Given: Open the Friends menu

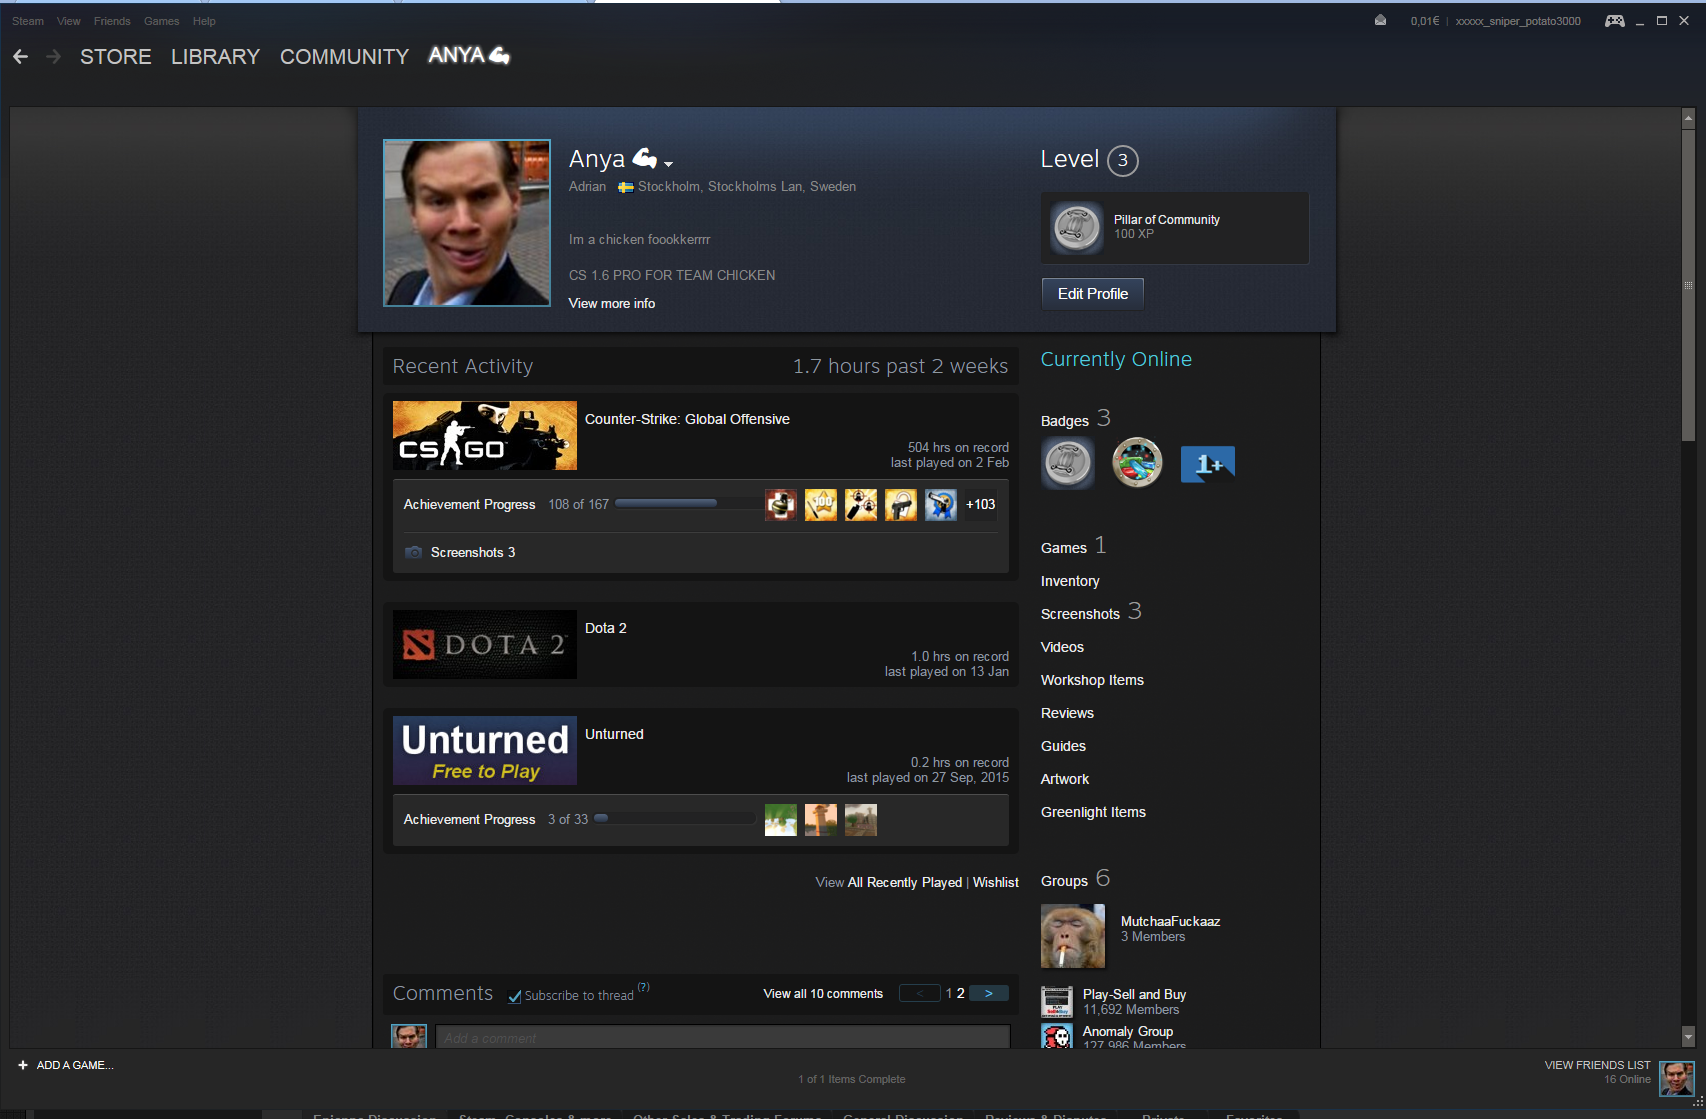Looking at the screenshot, I should click(x=112, y=21).
